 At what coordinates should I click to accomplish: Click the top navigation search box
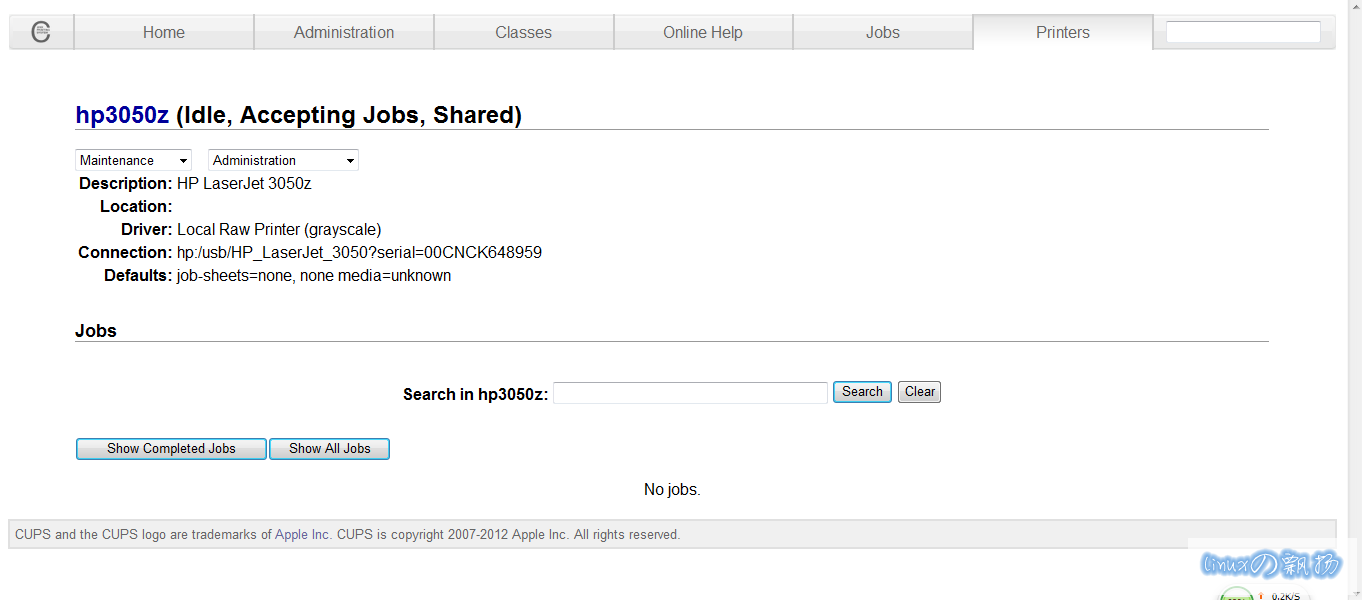tap(1243, 32)
